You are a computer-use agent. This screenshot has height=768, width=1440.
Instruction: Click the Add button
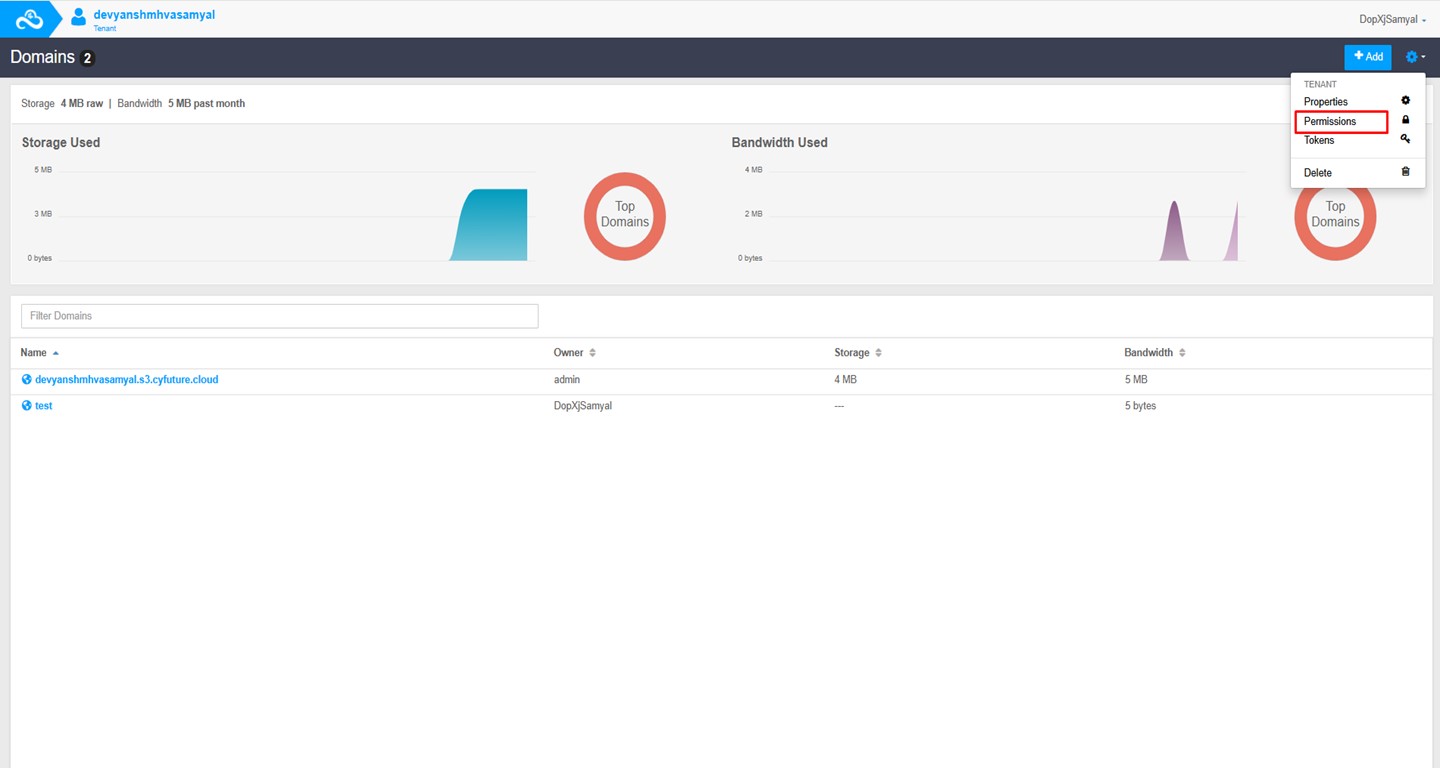coord(1367,57)
